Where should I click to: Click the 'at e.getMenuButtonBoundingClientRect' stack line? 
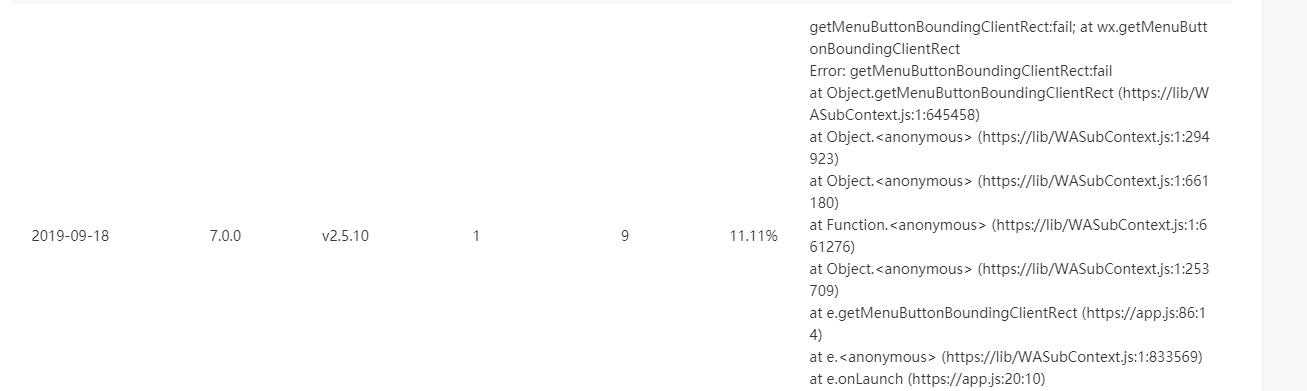point(1009,324)
